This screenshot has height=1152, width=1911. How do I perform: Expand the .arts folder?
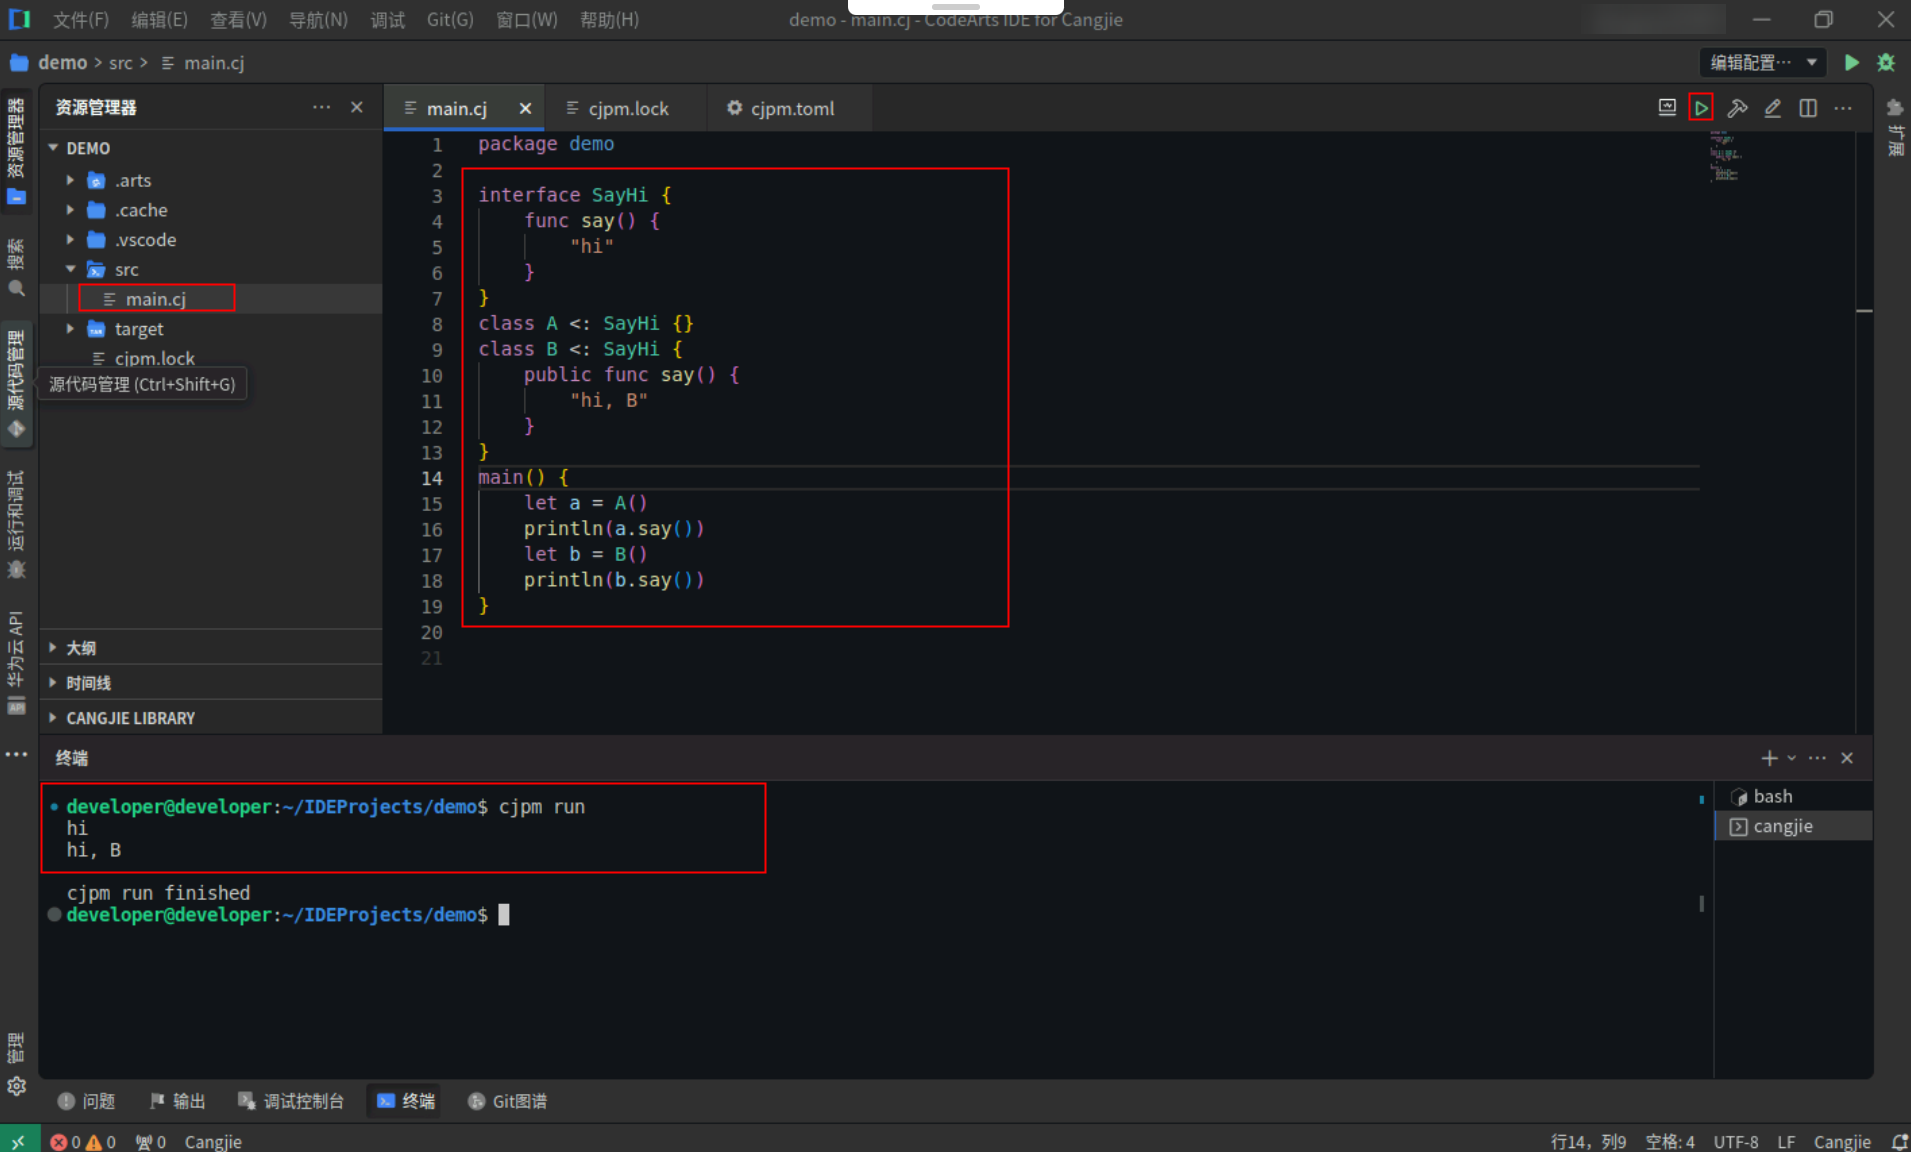(70, 180)
